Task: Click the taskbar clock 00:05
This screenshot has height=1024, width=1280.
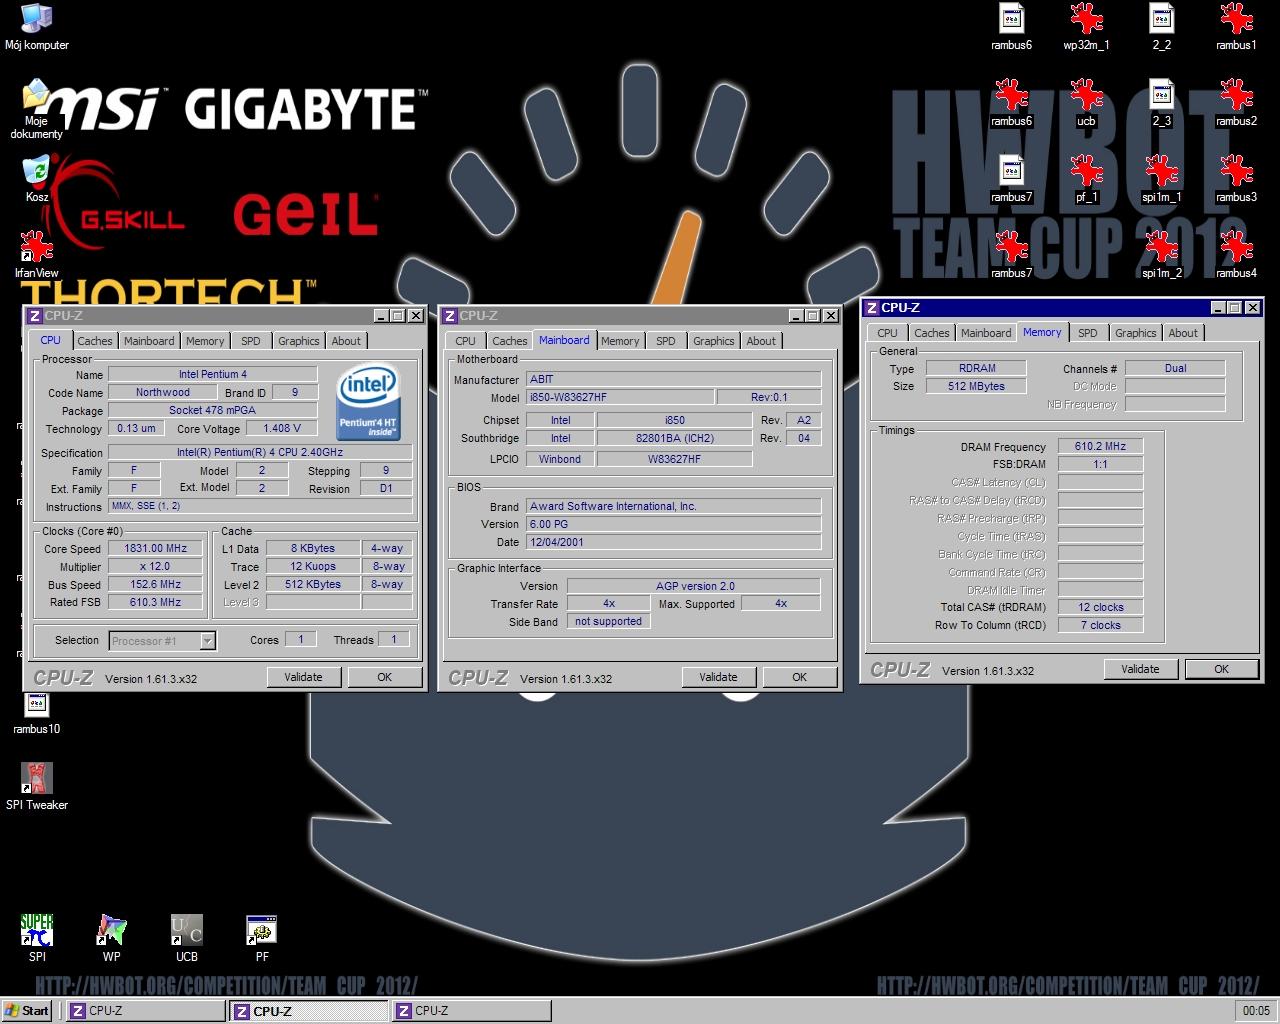Action: click(x=1256, y=1011)
